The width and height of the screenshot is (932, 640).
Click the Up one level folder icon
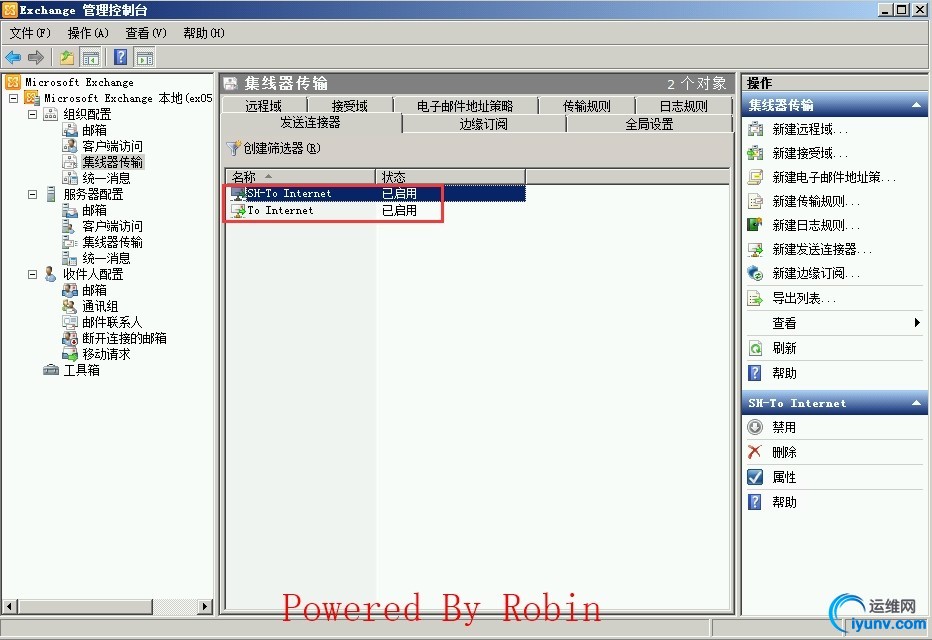67,57
